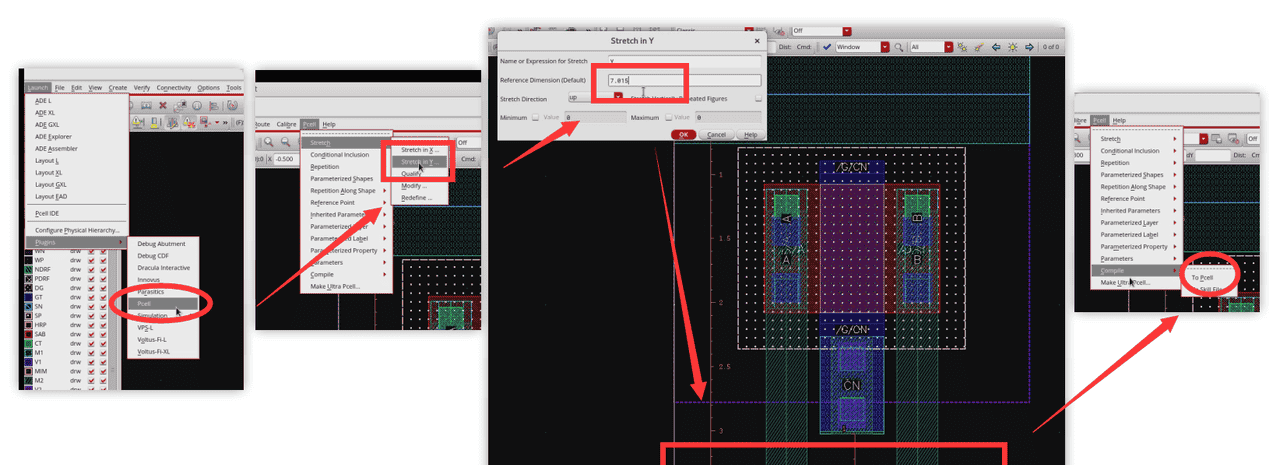The image size is (1280, 465).
Task: Open the Launch menu in the menu bar
Action: click(x=38, y=88)
